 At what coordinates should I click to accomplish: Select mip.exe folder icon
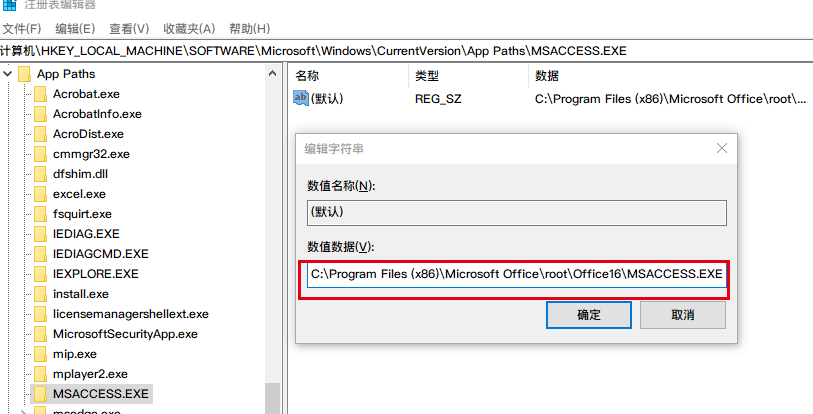pyautogui.click(x=40, y=354)
